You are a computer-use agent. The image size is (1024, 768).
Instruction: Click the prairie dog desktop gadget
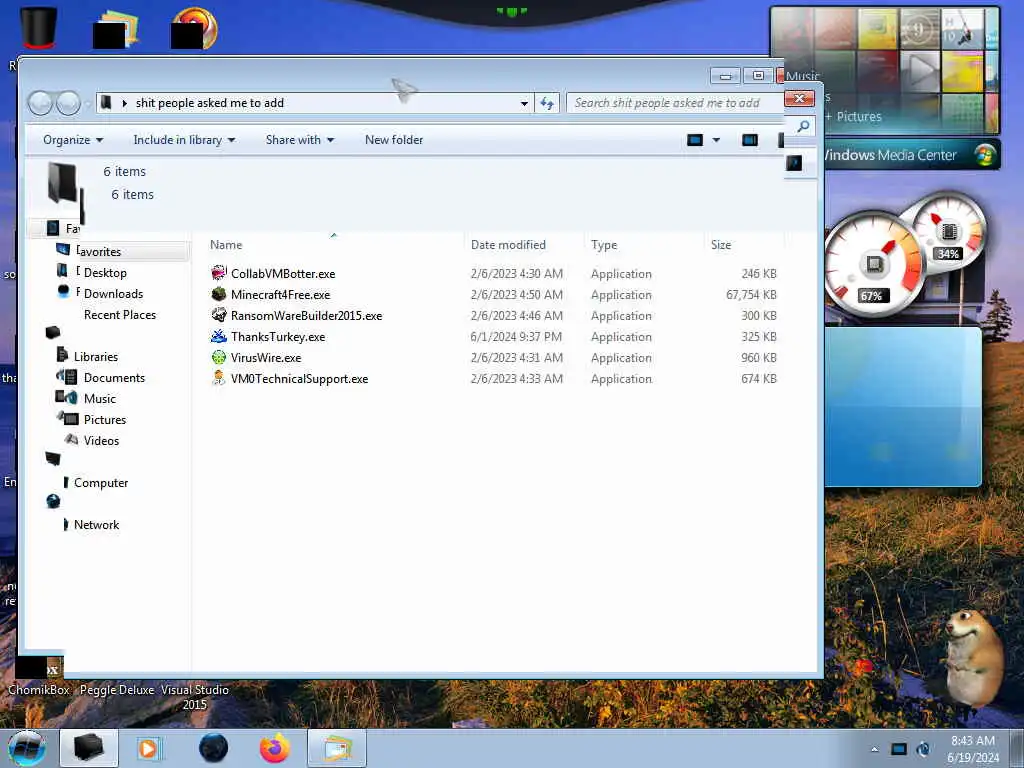972,656
